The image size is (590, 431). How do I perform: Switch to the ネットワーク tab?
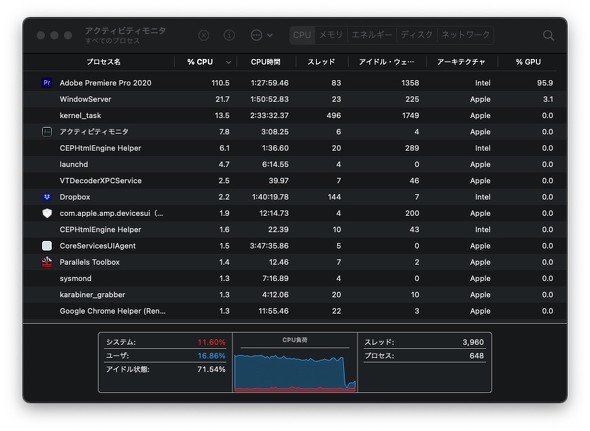(x=465, y=35)
